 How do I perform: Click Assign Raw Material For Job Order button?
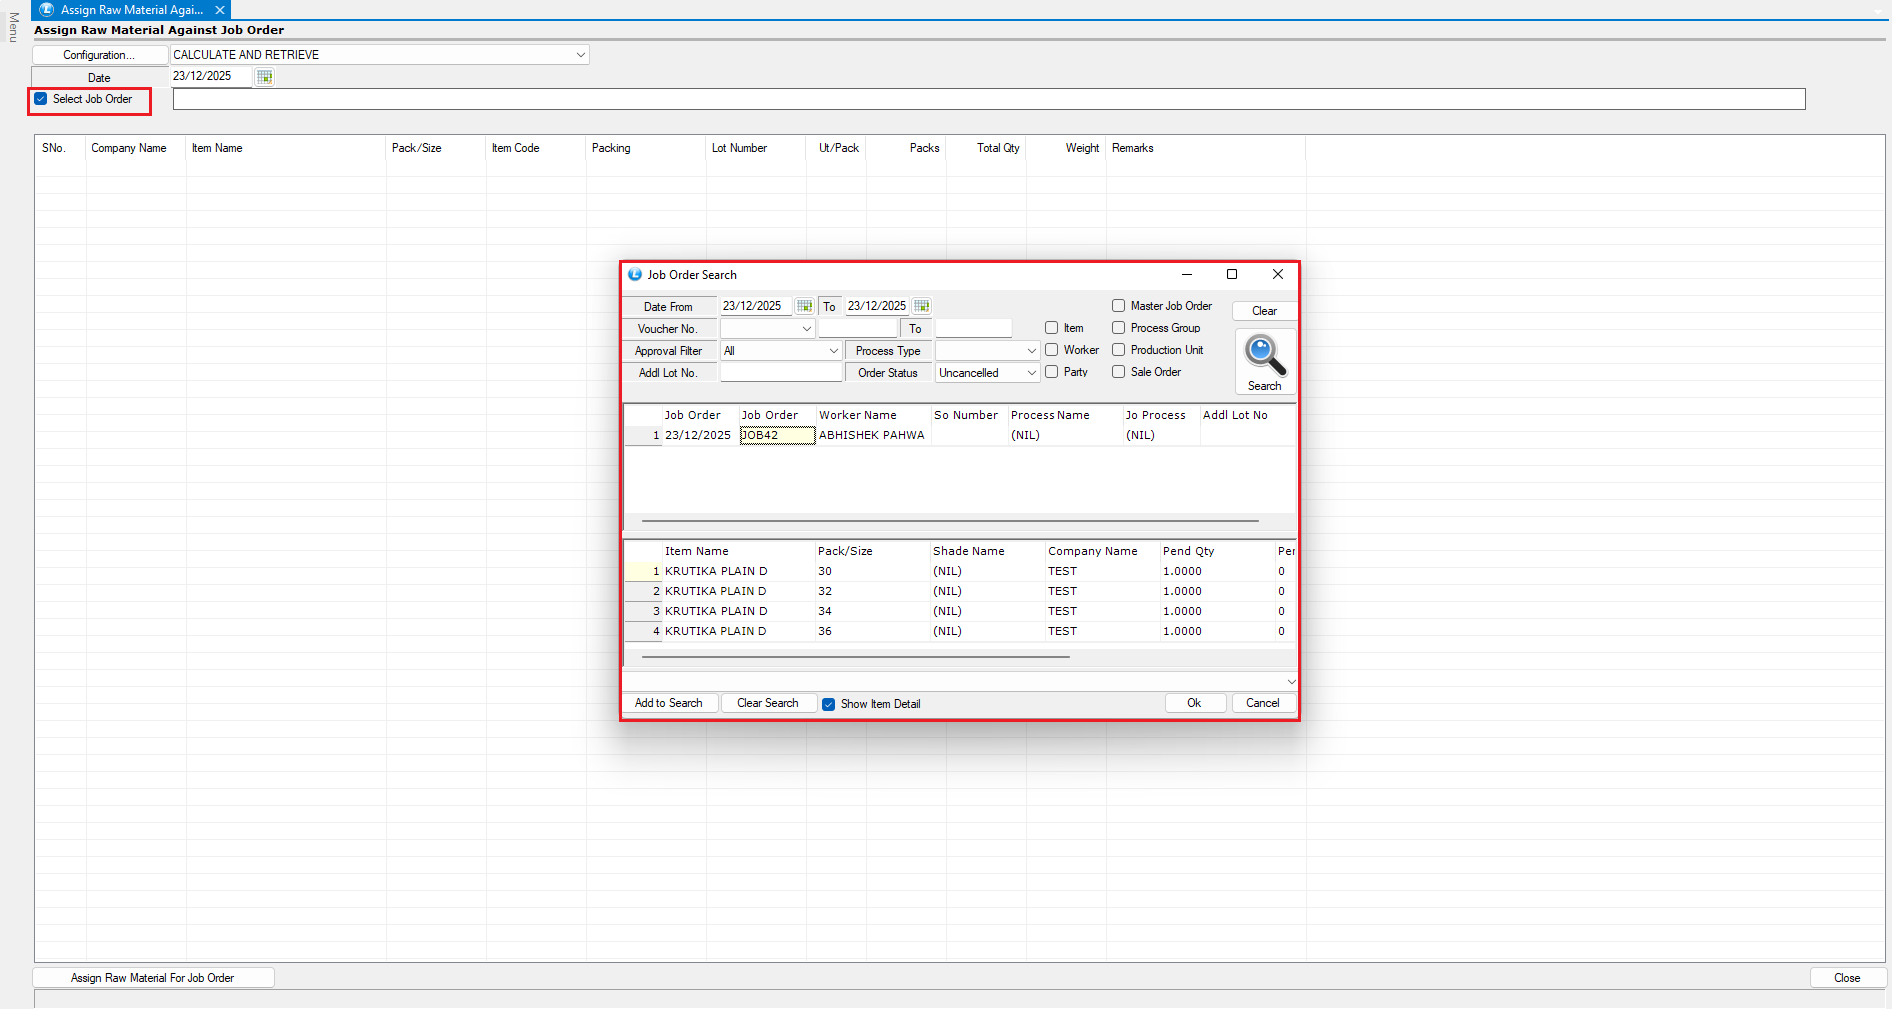point(153,978)
